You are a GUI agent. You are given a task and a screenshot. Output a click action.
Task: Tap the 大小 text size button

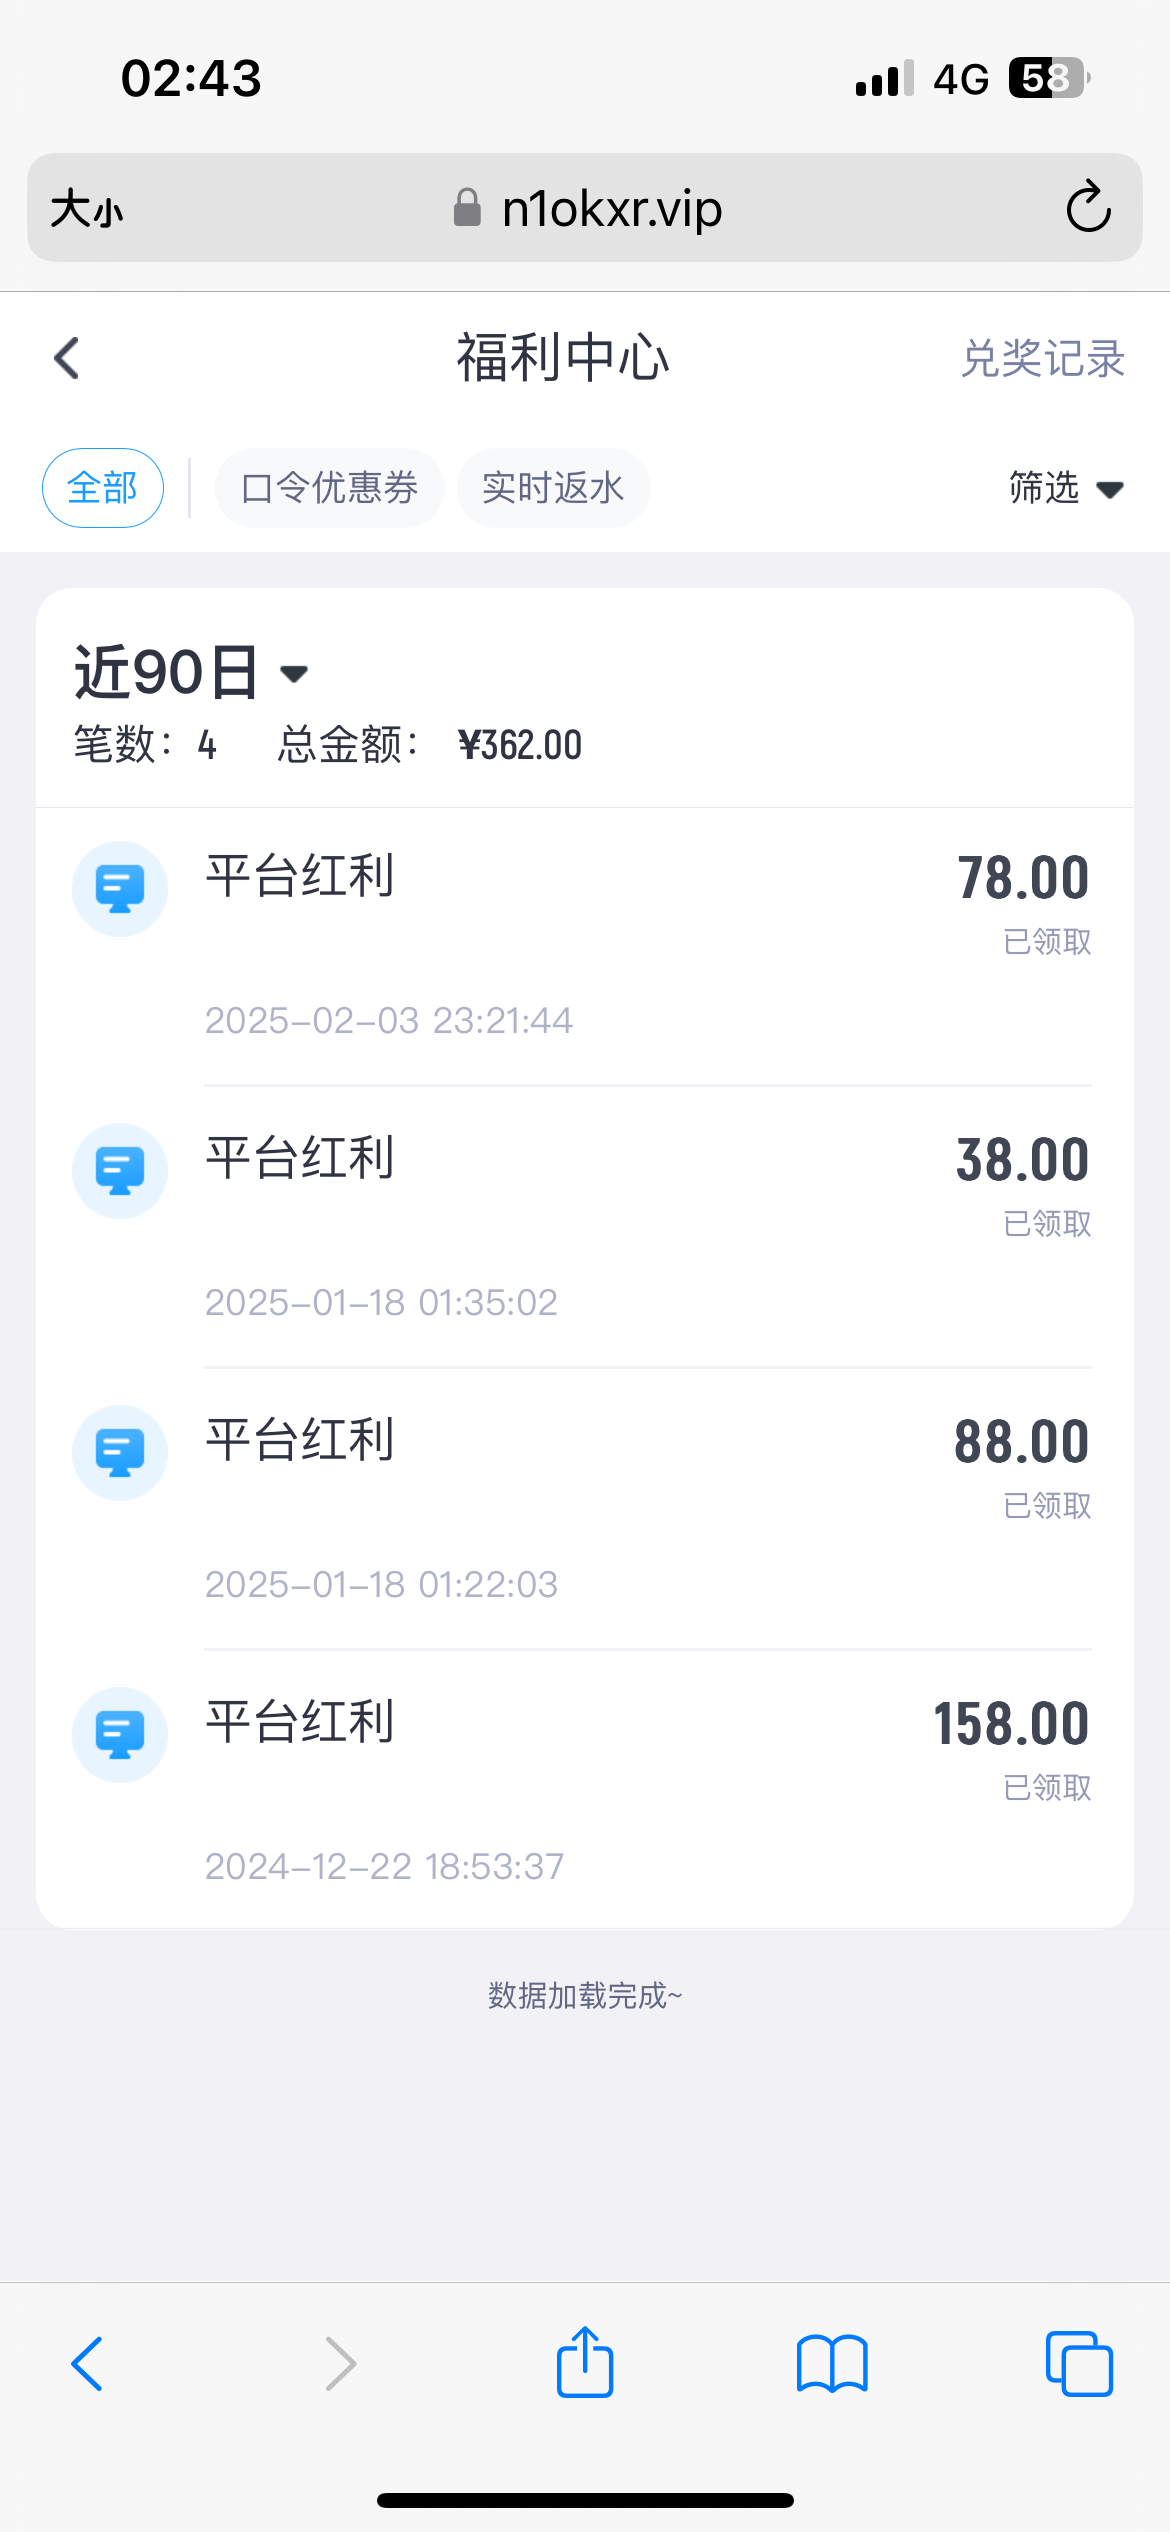coord(87,209)
